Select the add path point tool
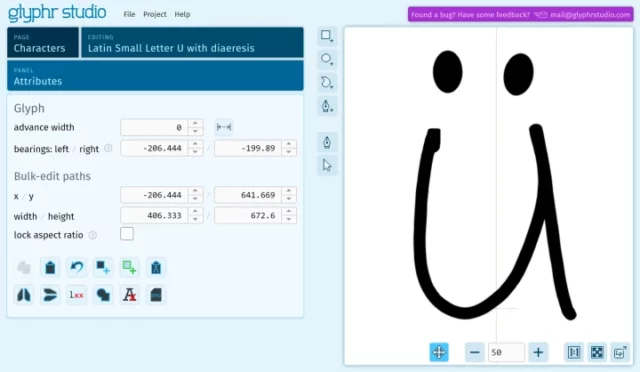 coord(327,106)
